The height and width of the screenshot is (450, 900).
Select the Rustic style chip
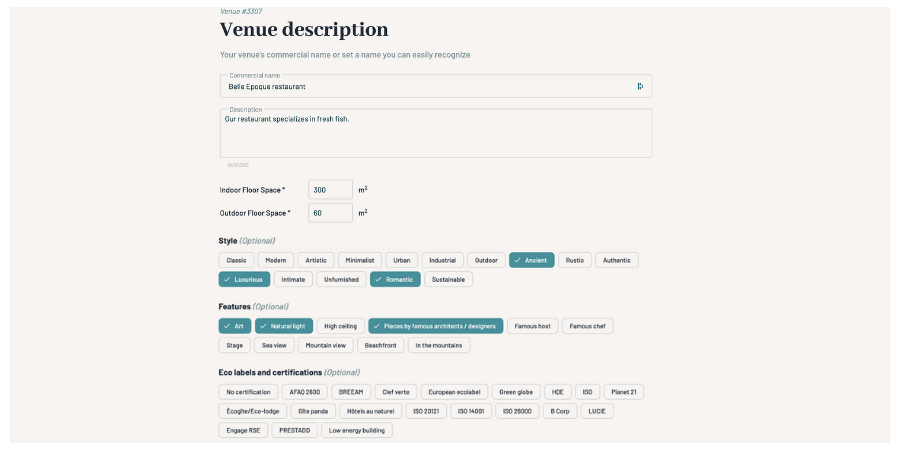(575, 260)
